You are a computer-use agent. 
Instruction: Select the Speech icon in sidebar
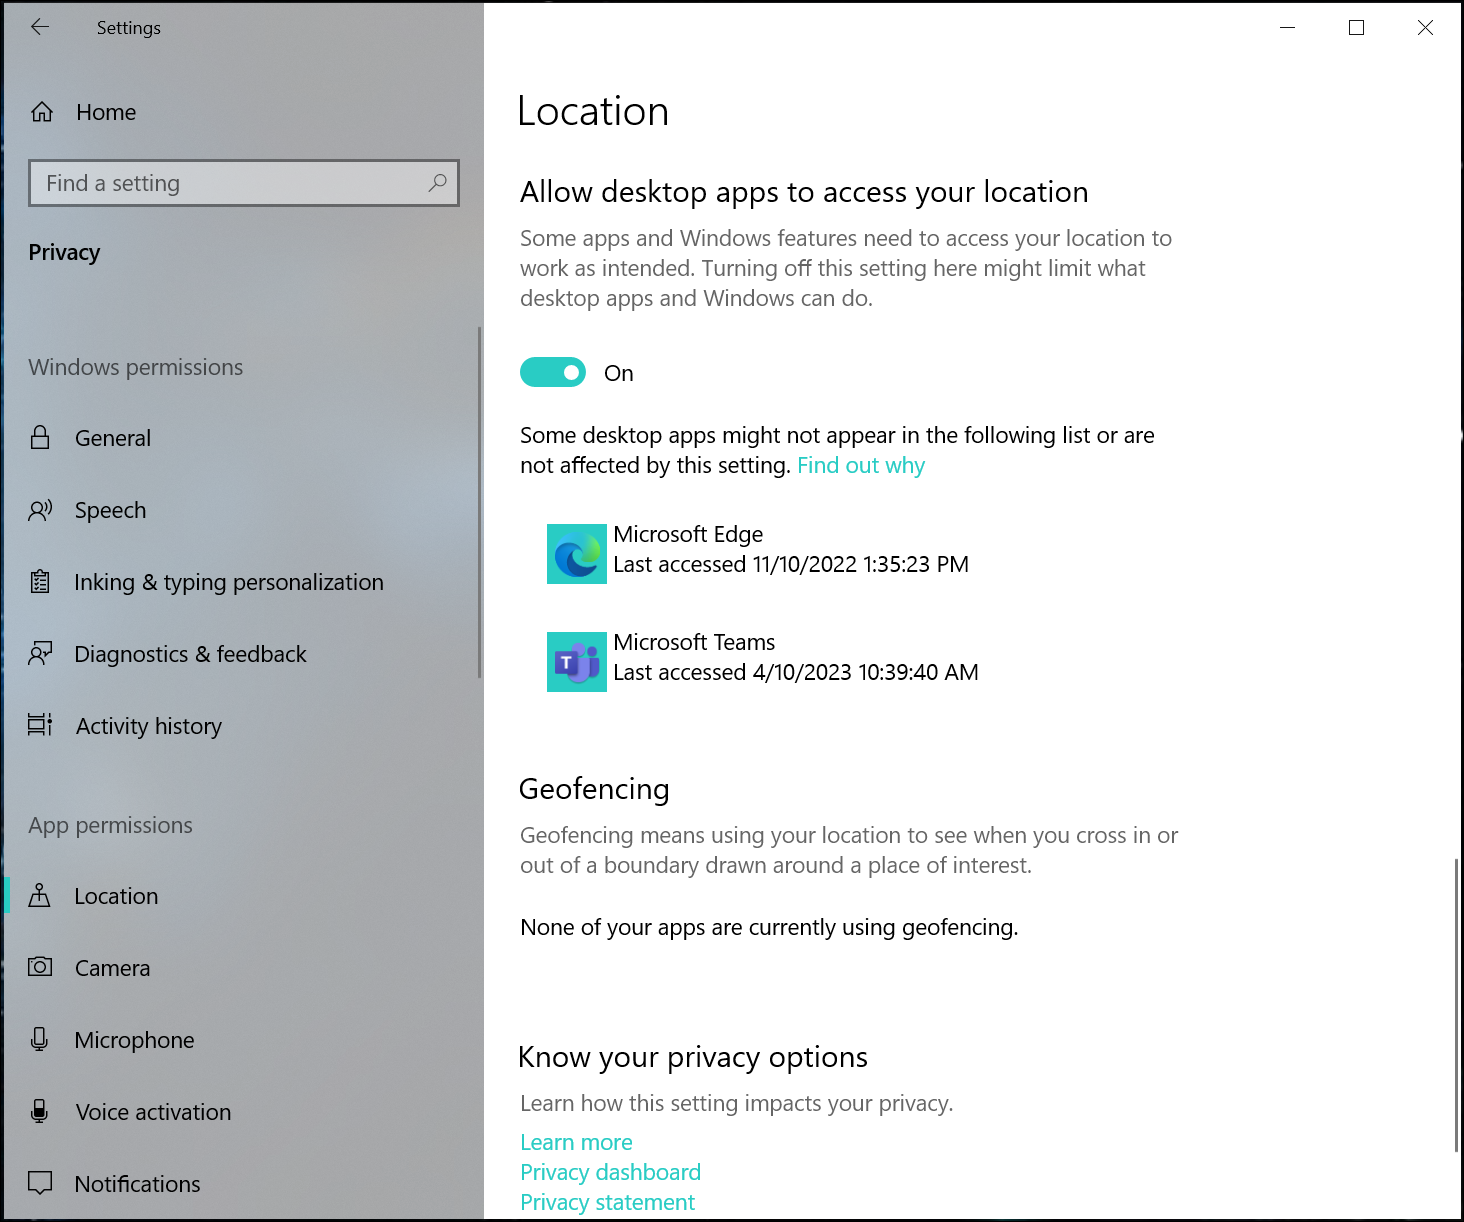(40, 510)
